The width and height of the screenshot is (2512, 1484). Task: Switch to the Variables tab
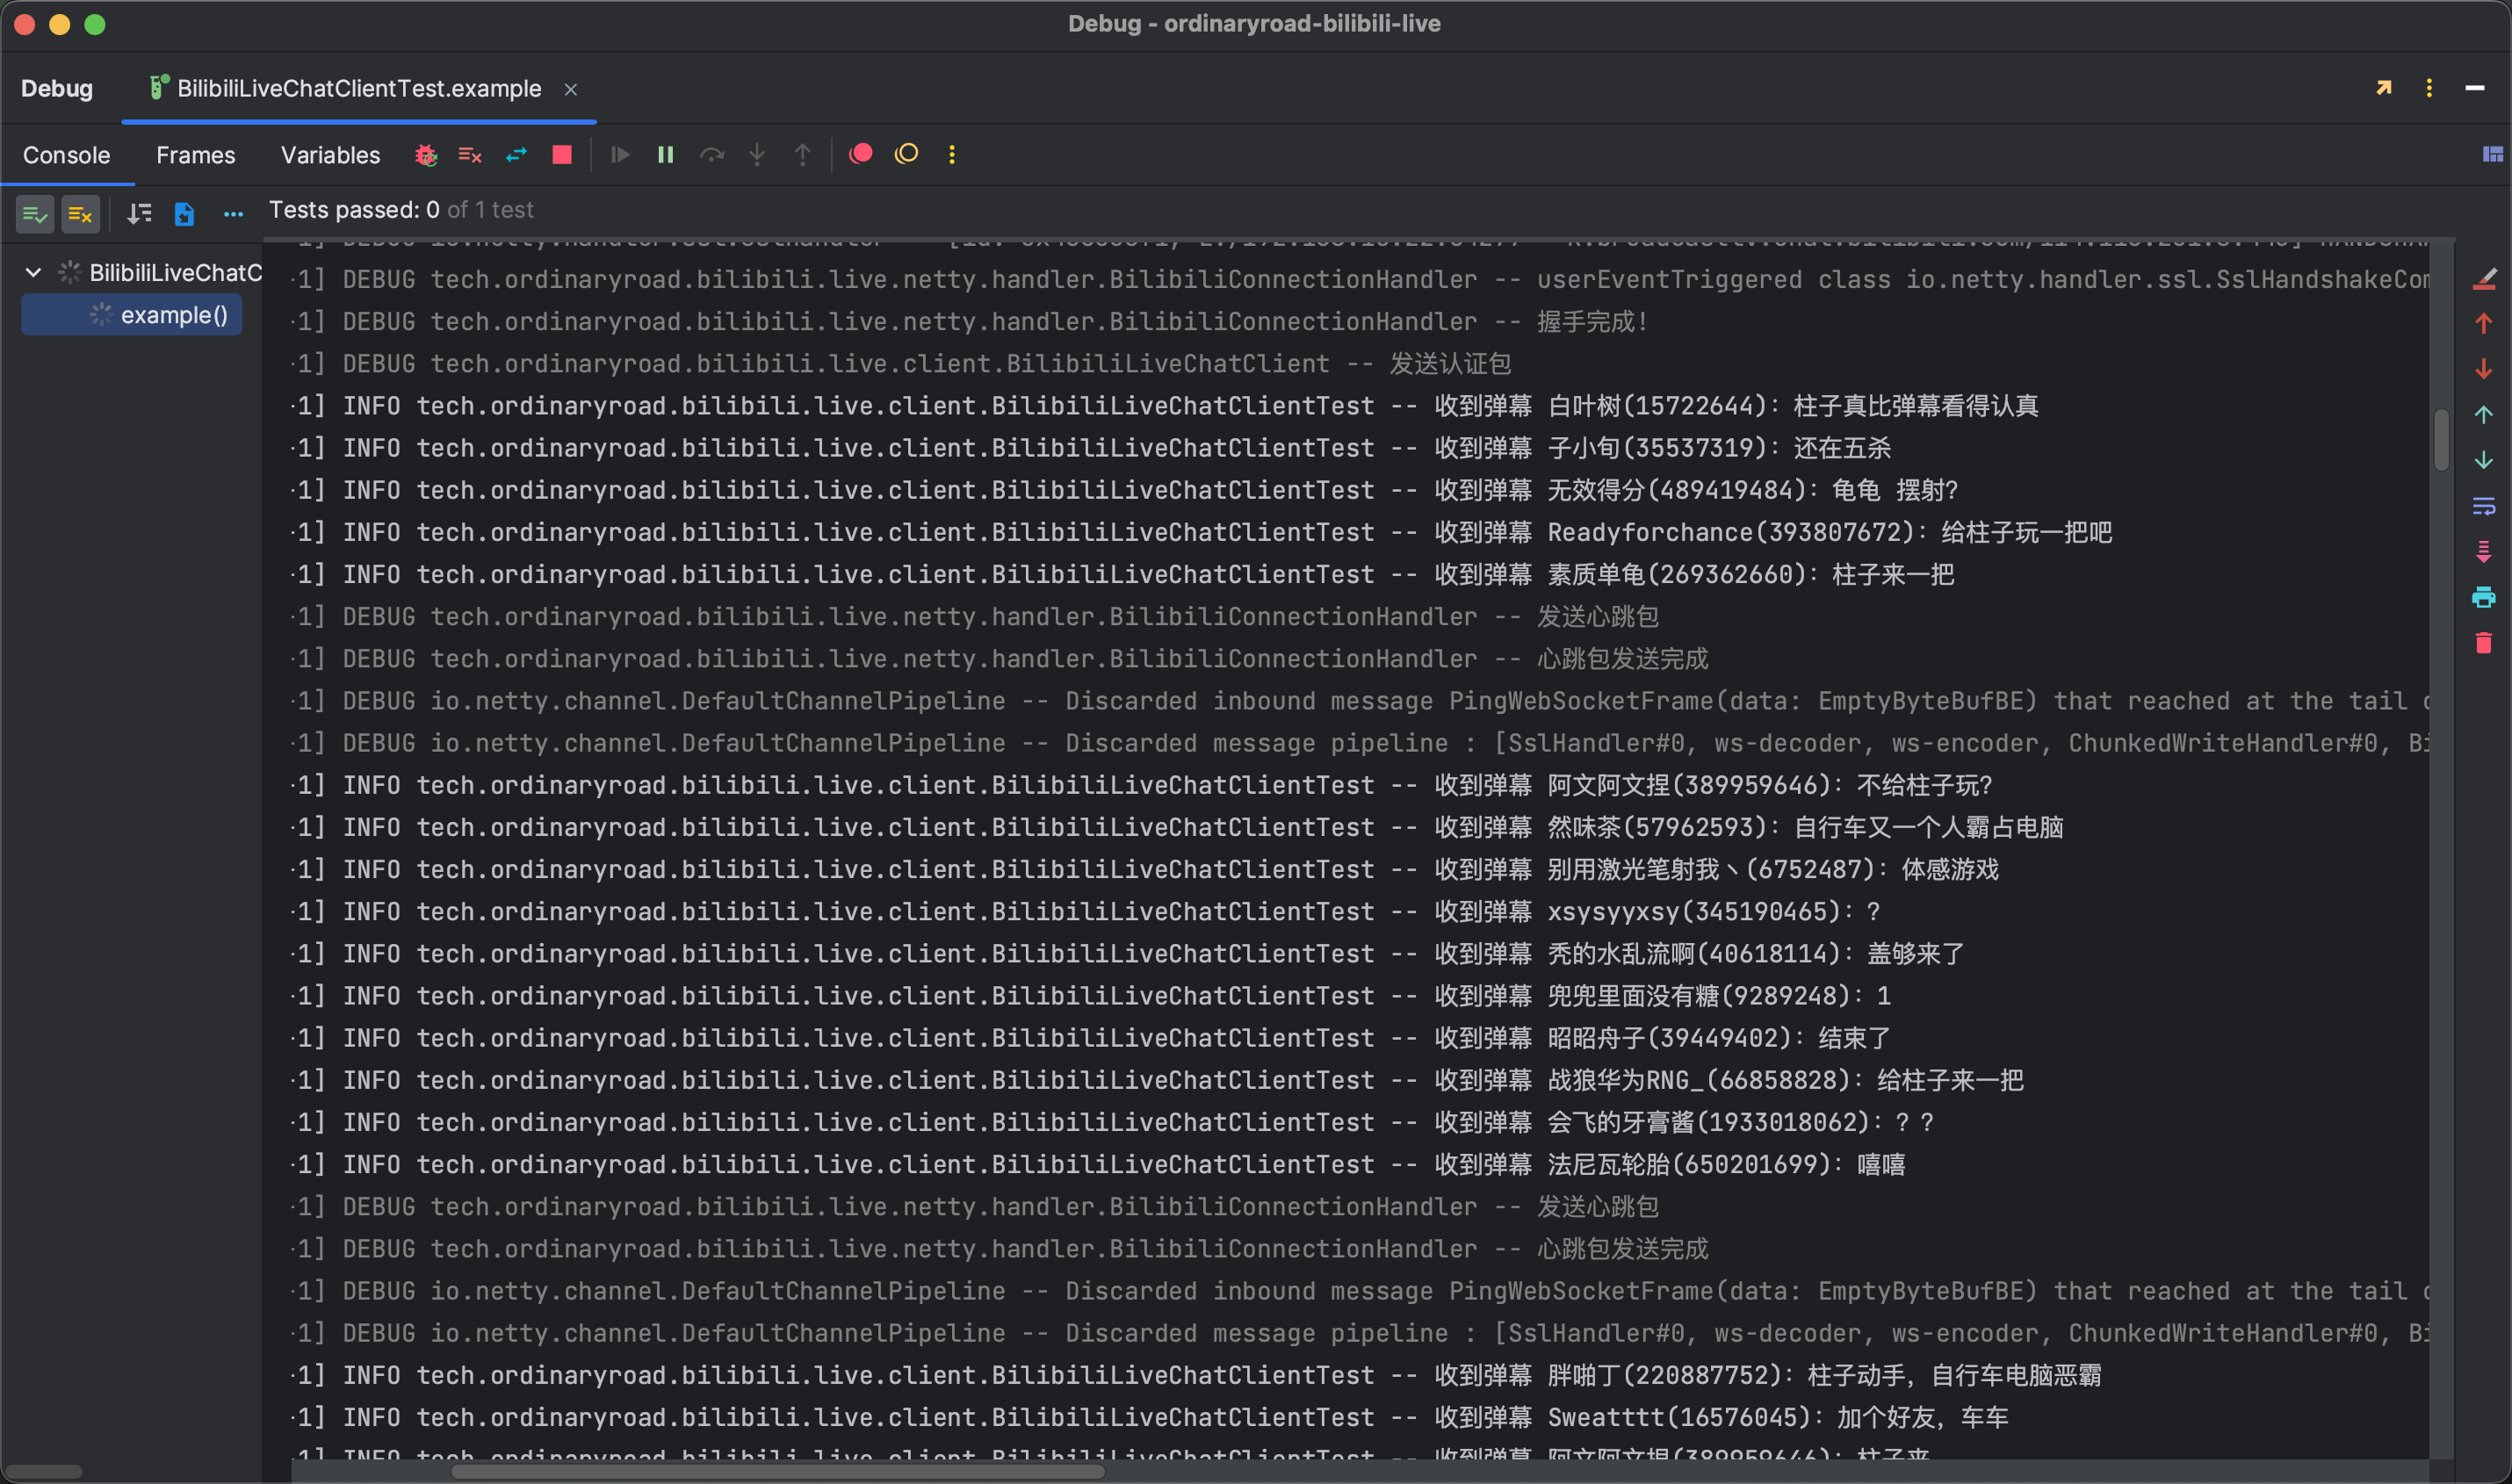coord(330,155)
